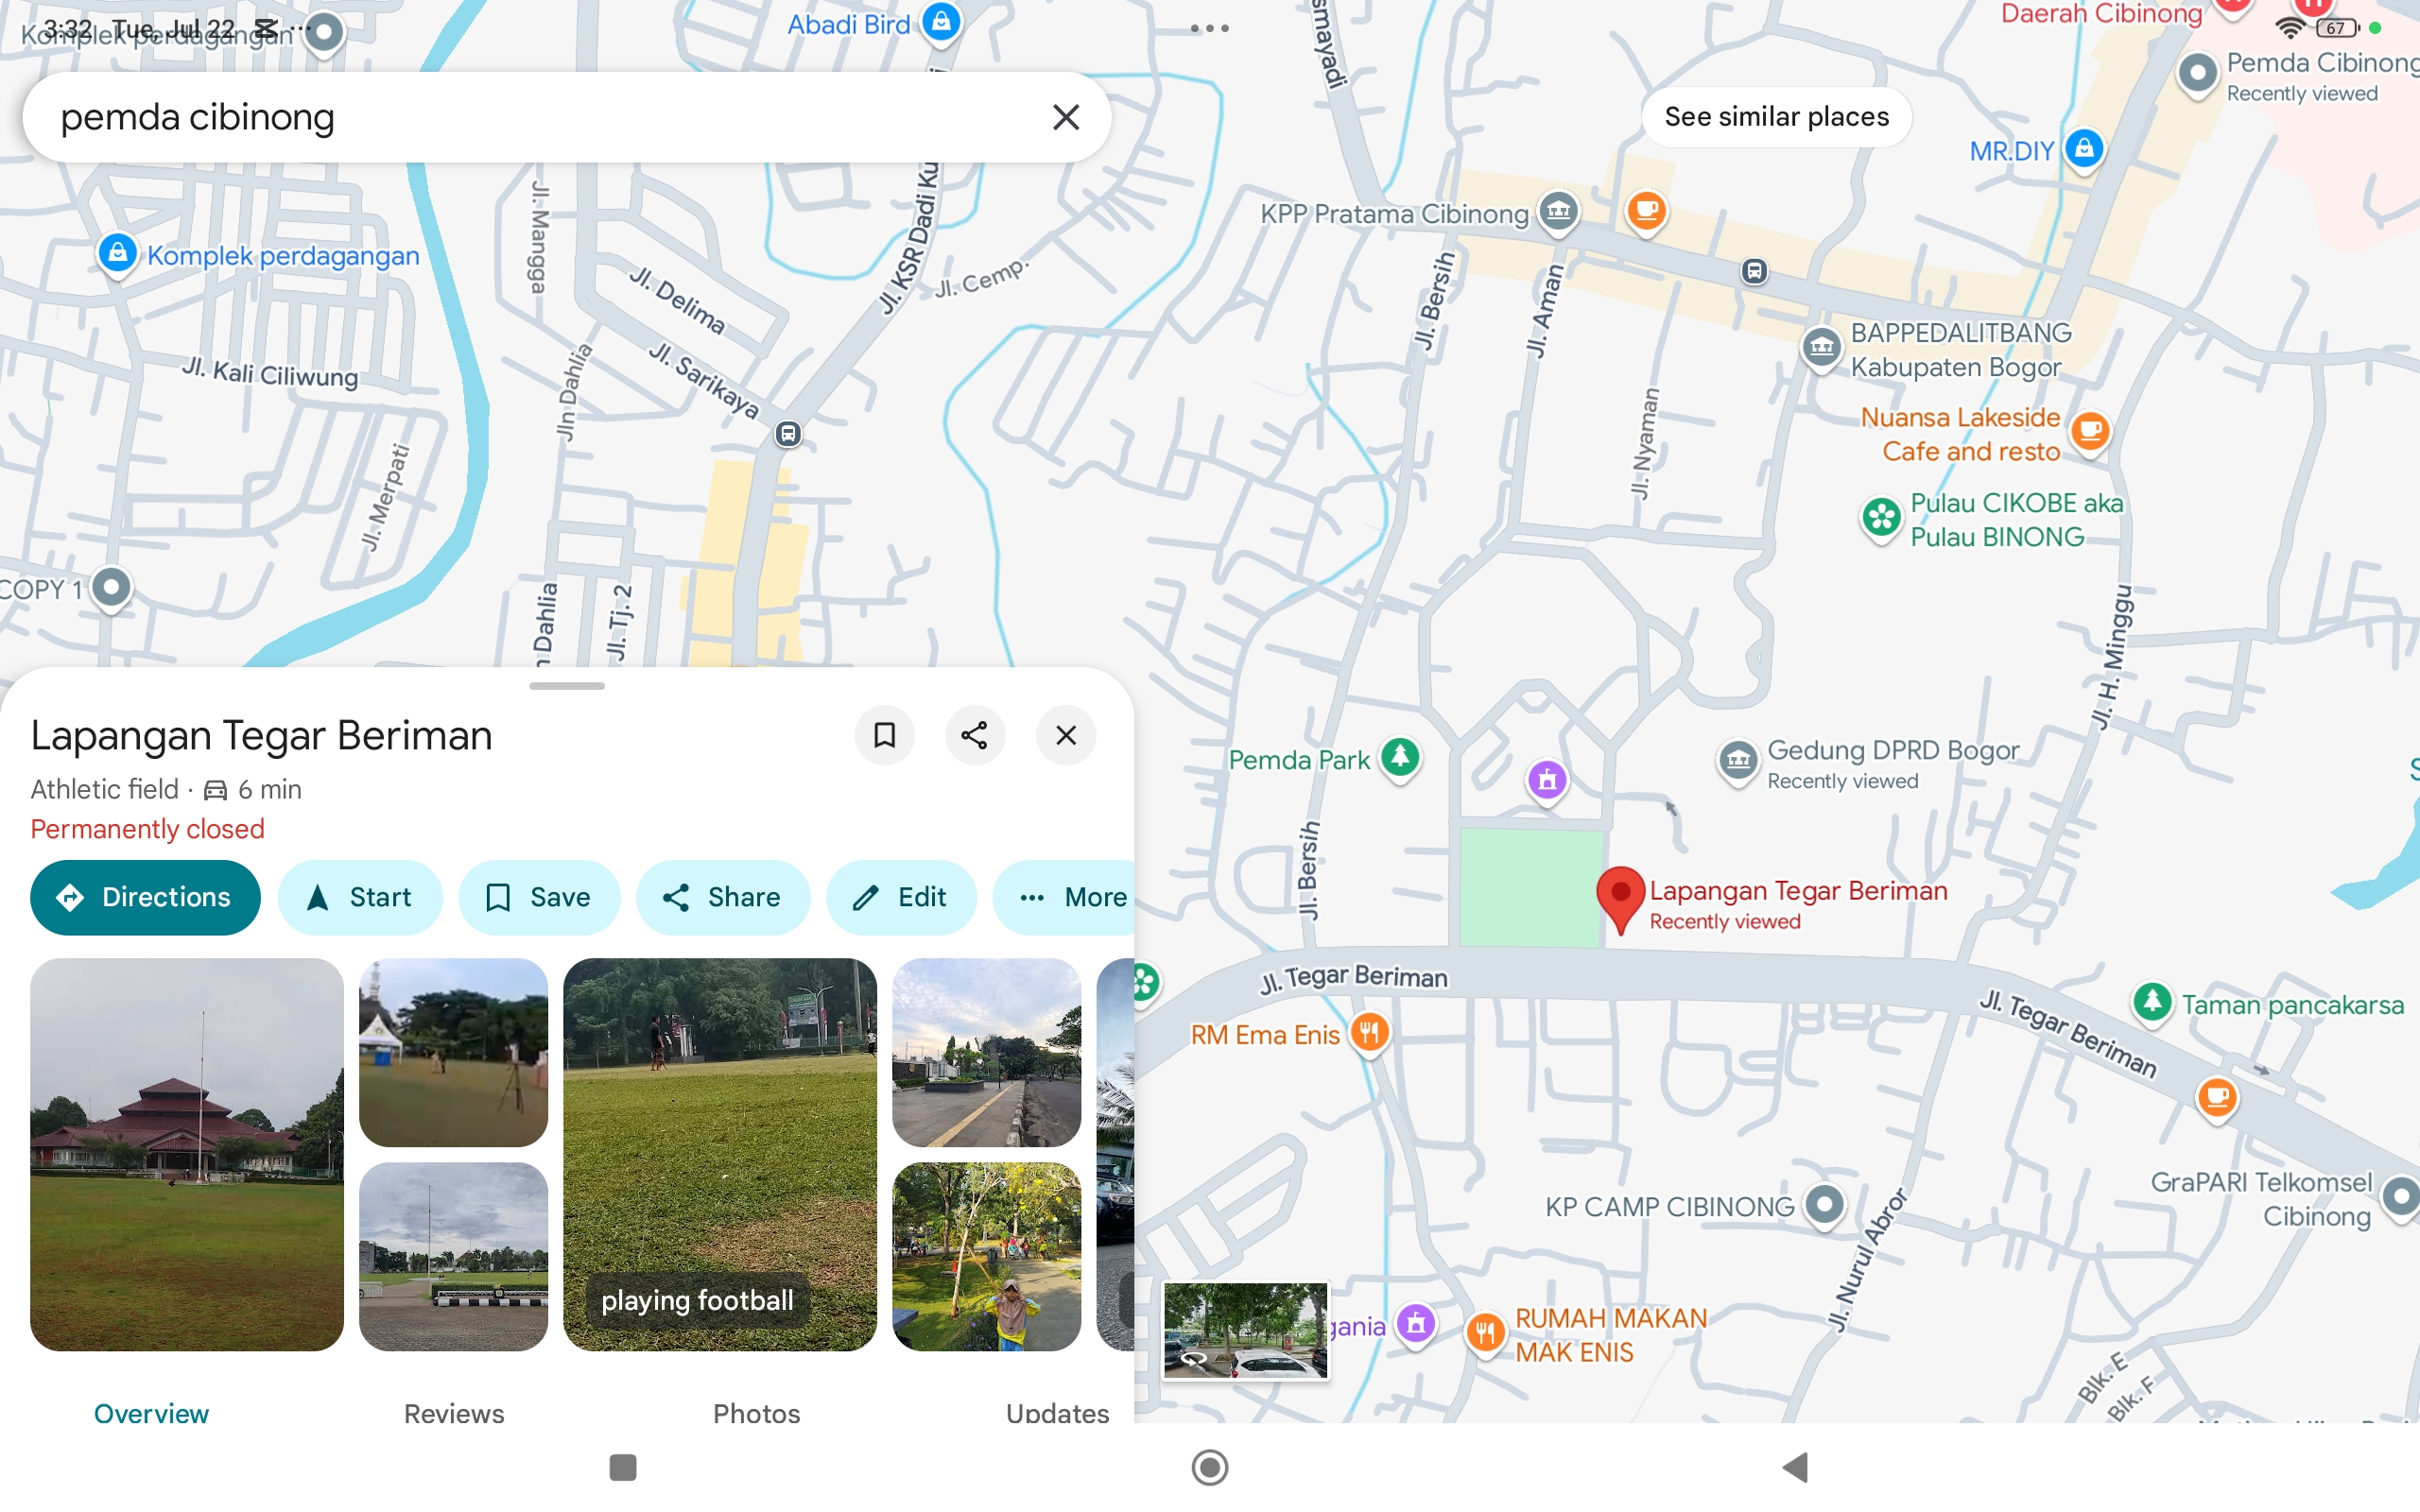
Task: Tap the red Lapangan Tegar Beriman pin
Action: (1620, 893)
